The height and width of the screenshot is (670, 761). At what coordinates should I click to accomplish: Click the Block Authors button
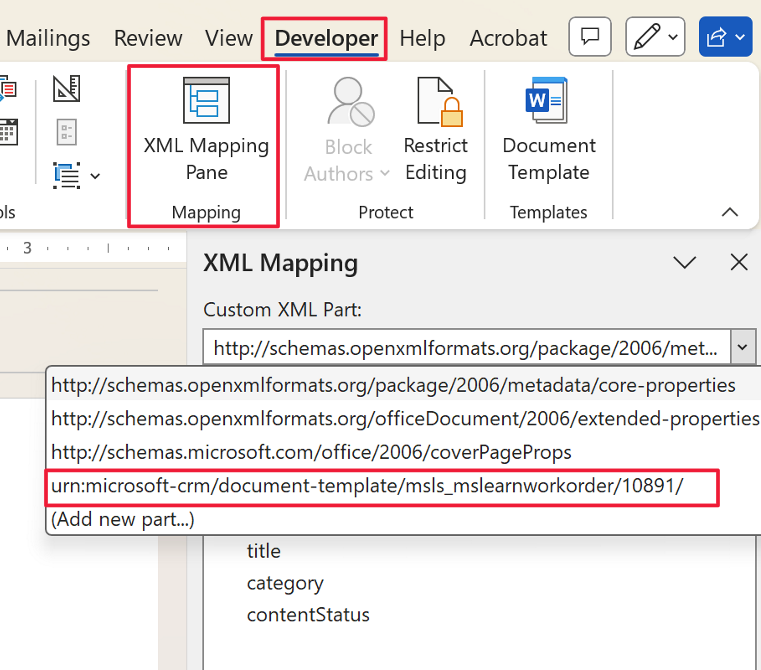click(347, 130)
